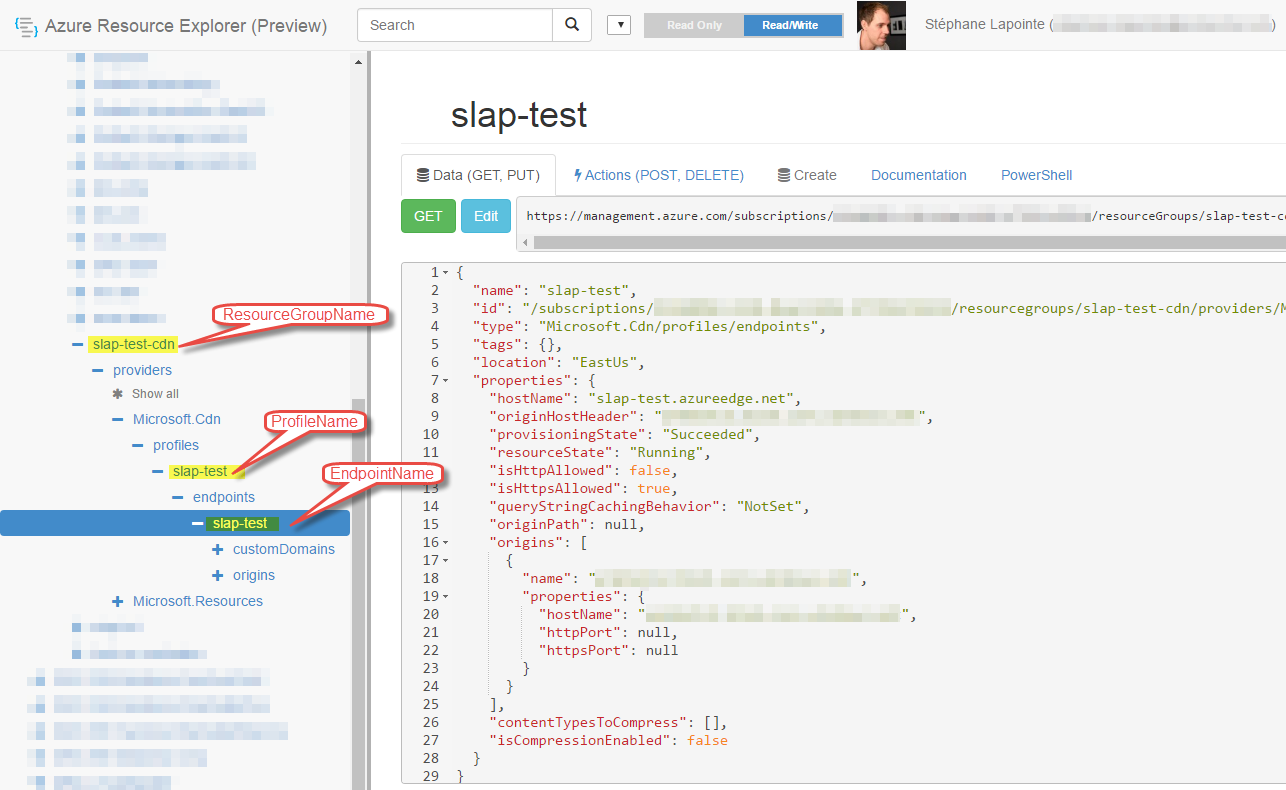Click the Stéphane Lapointe user name
Image resolution: width=1286 pixels, height=790 pixels.
tap(985, 25)
